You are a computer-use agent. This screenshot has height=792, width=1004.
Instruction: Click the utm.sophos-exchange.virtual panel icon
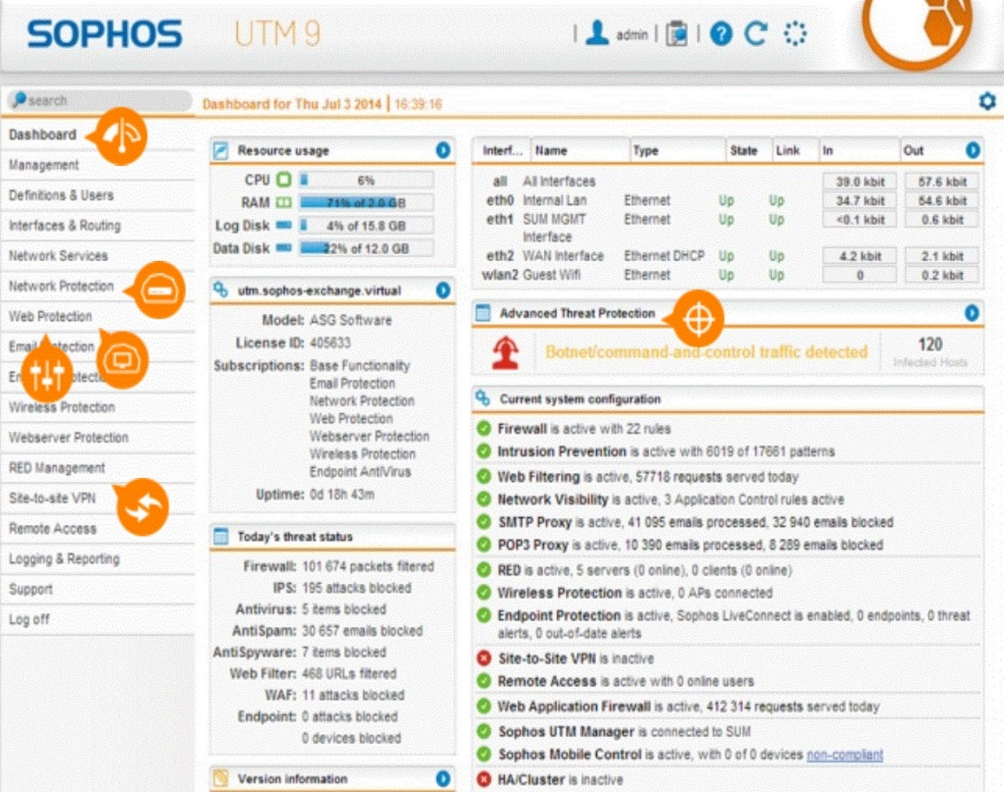click(221, 290)
